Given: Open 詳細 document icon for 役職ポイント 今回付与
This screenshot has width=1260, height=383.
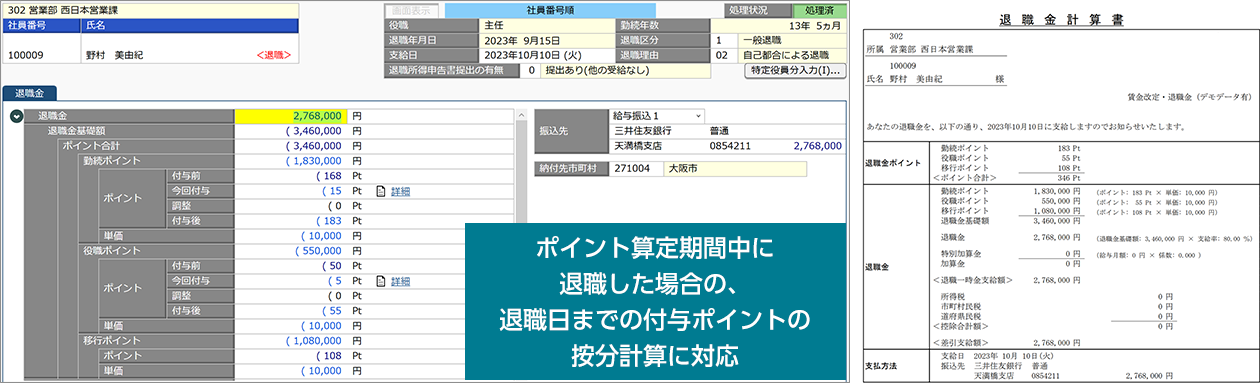Looking at the screenshot, I should pyautogui.click(x=380, y=281).
